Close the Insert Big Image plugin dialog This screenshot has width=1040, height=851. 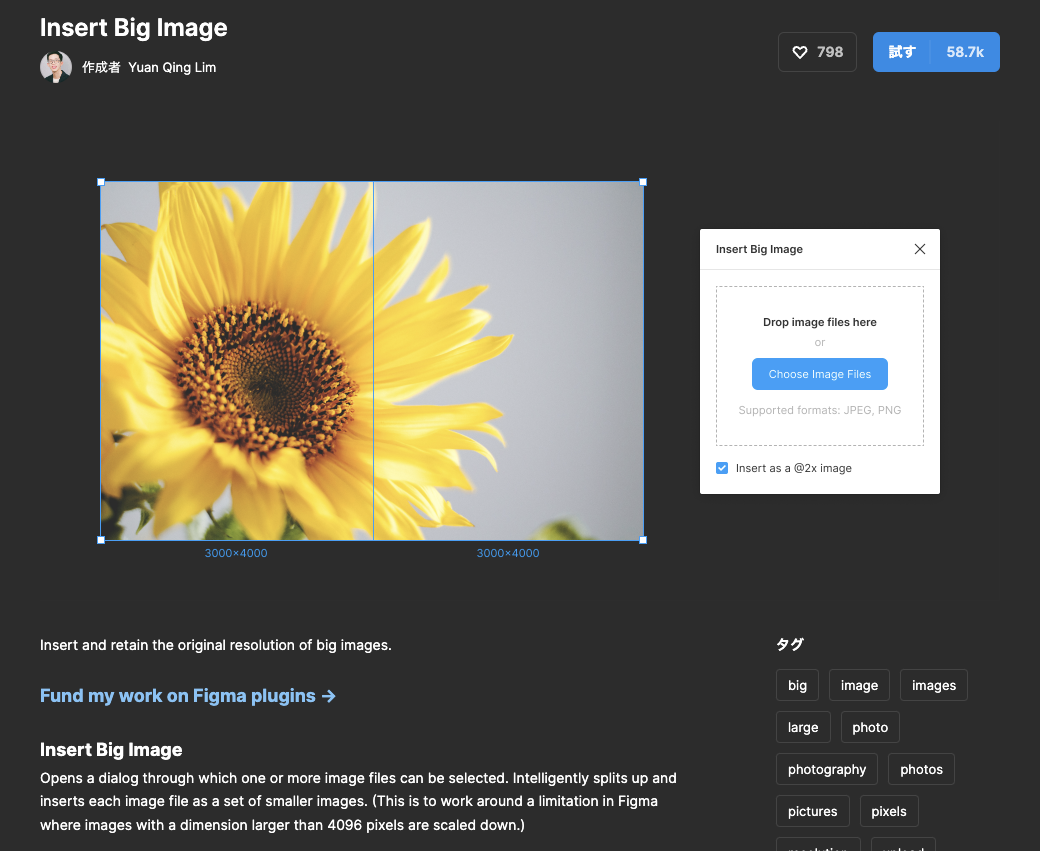(919, 249)
